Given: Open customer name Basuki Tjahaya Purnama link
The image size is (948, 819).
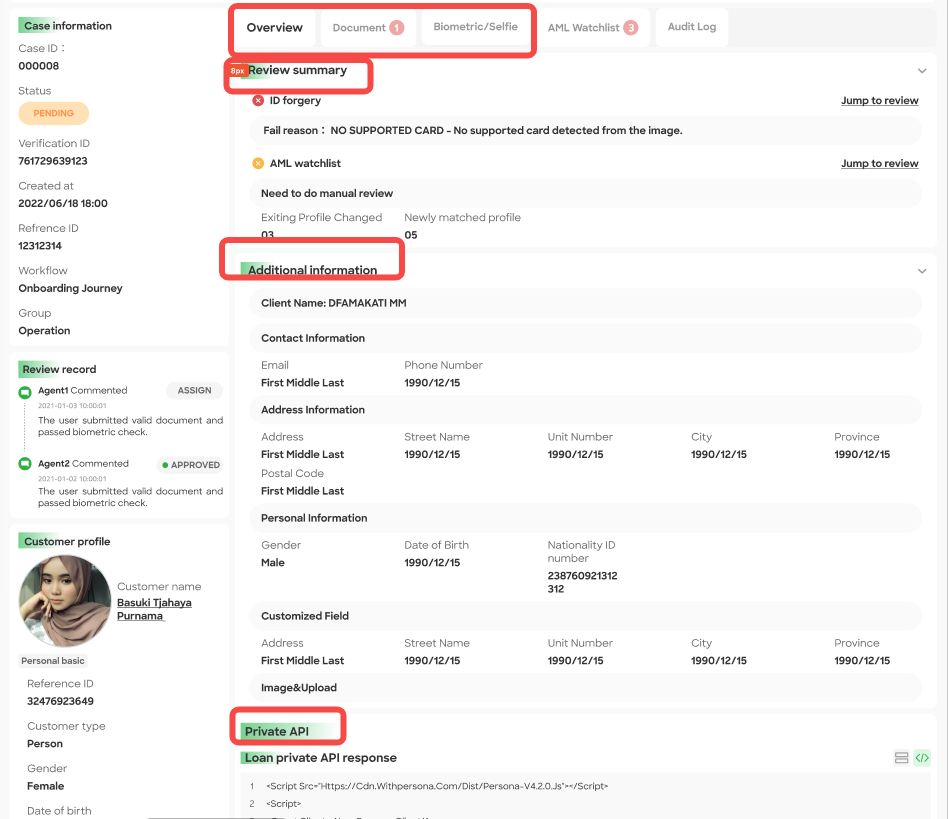Looking at the screenshot, I should (154, 609).
